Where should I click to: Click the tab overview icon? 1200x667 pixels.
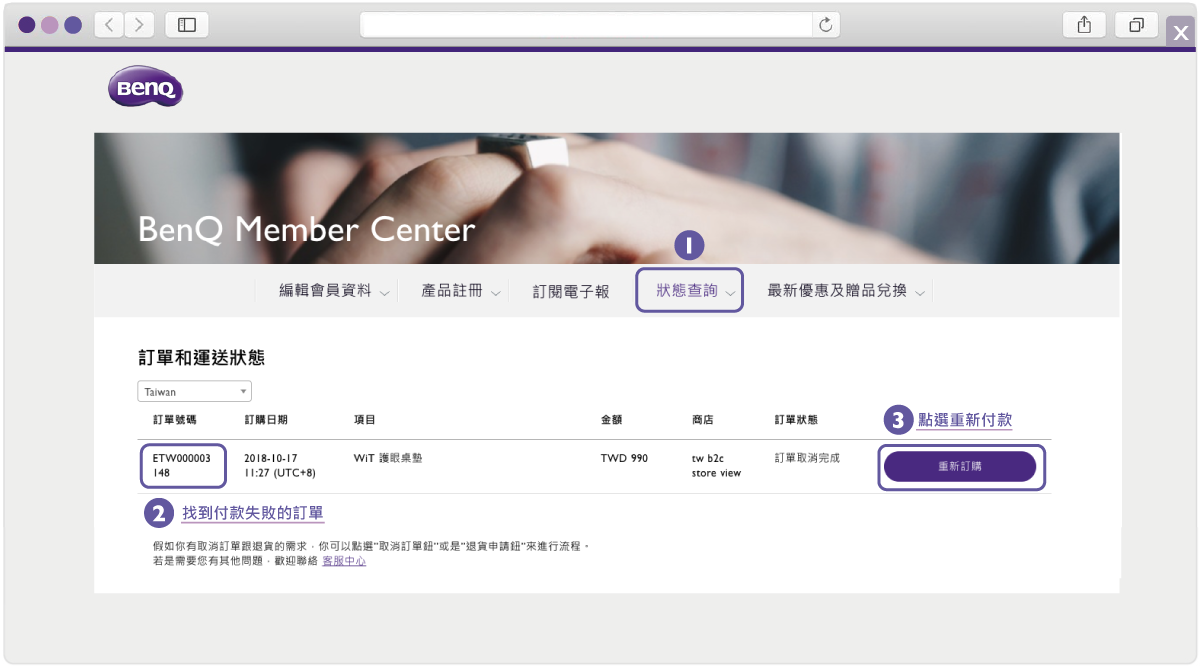pos(1136,24)
